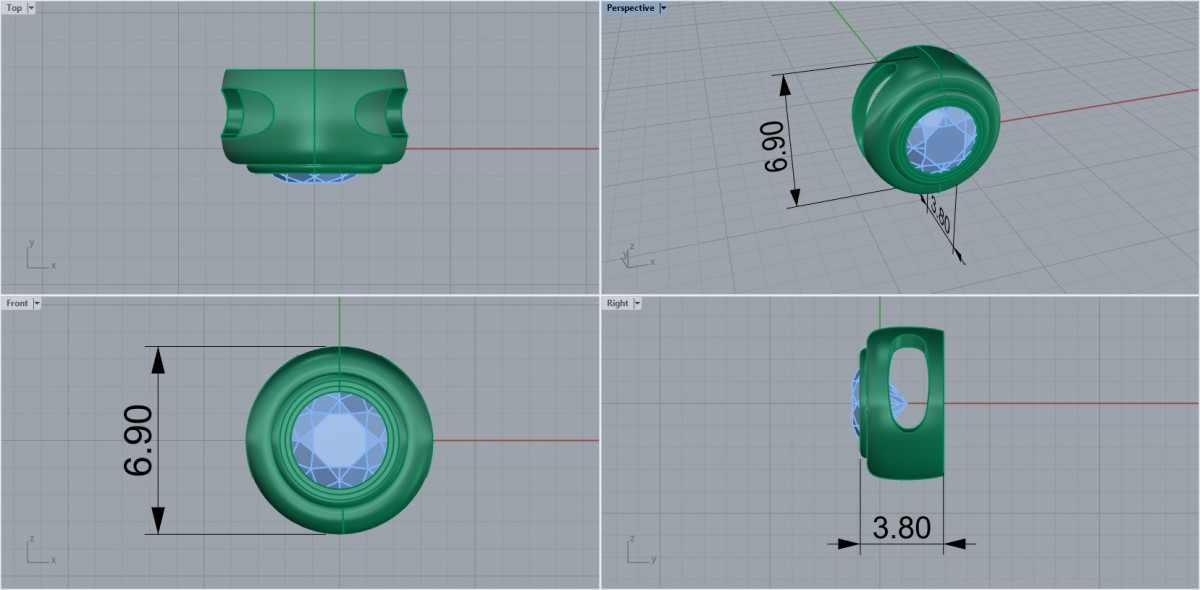Click the world axes icon in Front viewport
This screenshot has width=1200, height=590.
coord(38,552)
